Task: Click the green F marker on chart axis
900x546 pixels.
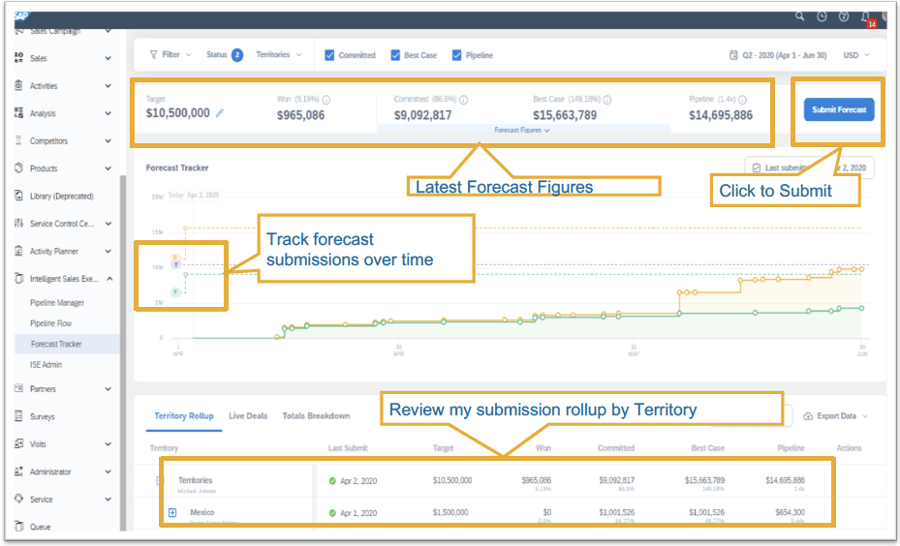Action: 176,292
